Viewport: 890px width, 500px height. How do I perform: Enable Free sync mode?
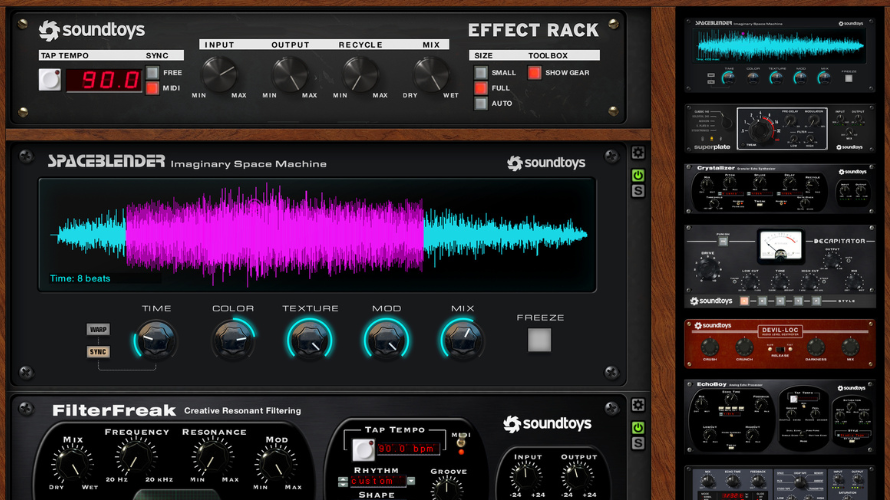pos(153,73)
